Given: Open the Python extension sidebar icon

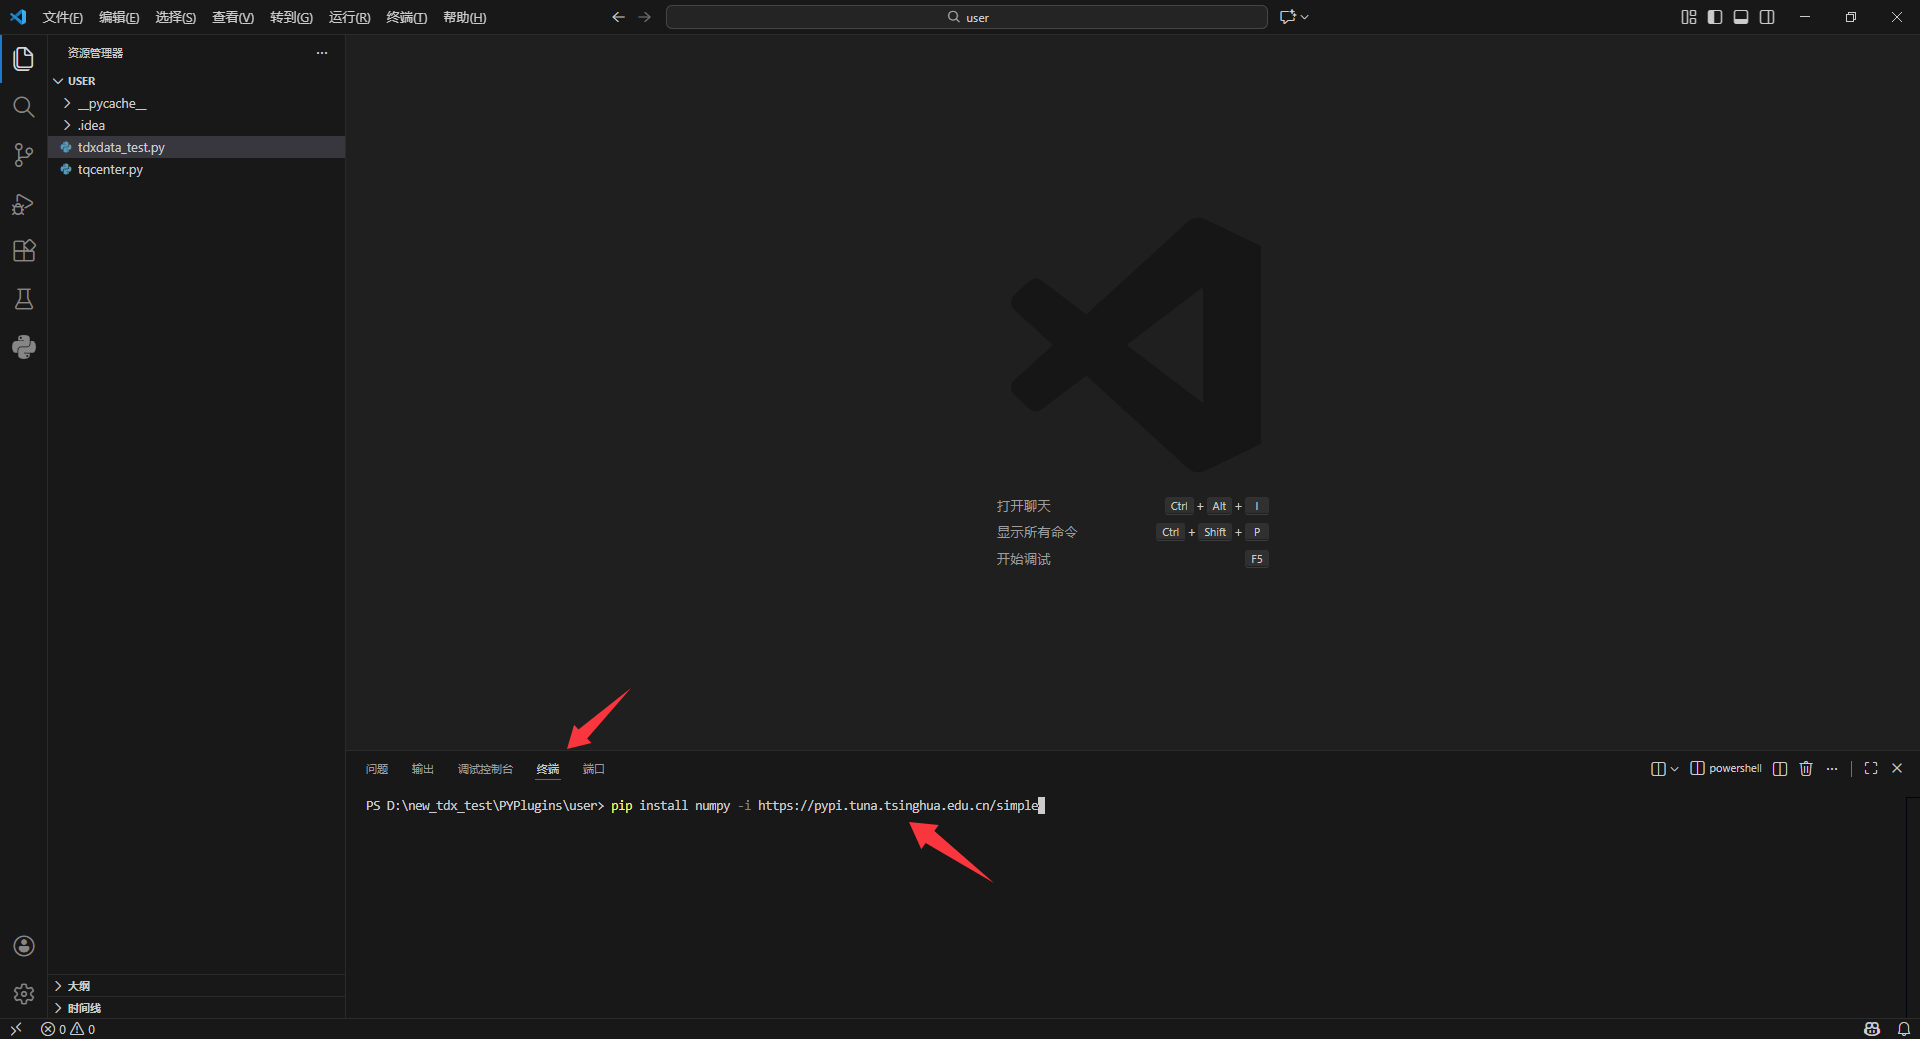Looking at the screenshot, I should (24, 347).
